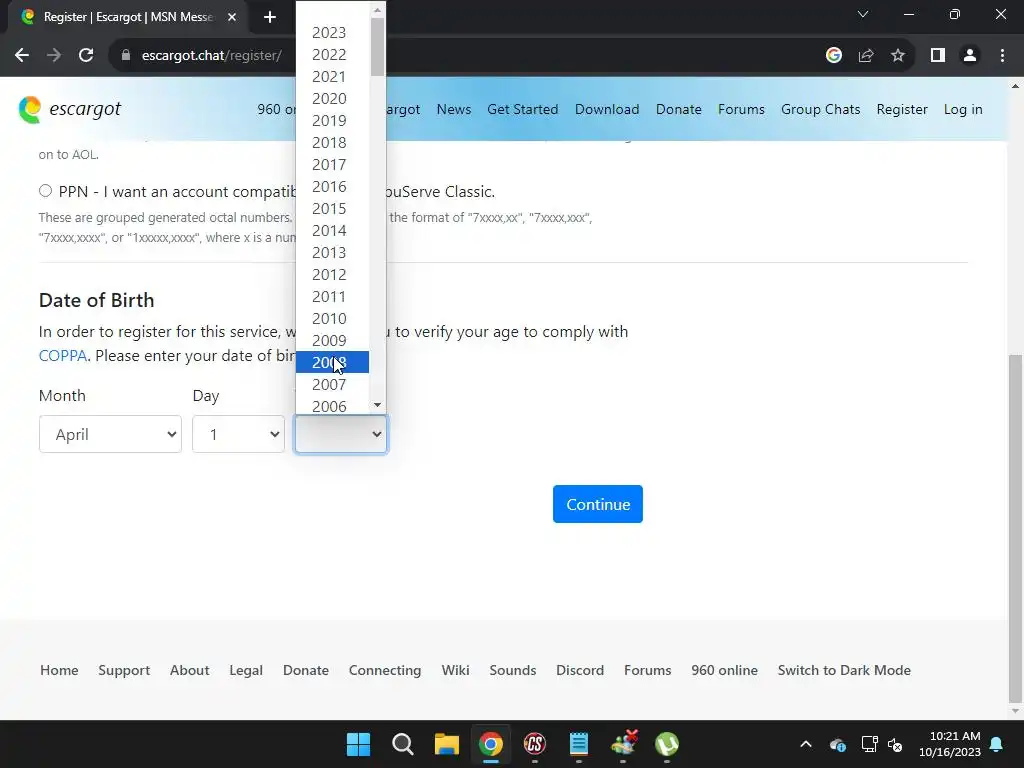Show hidden system tray icons

tap(806, 744)
